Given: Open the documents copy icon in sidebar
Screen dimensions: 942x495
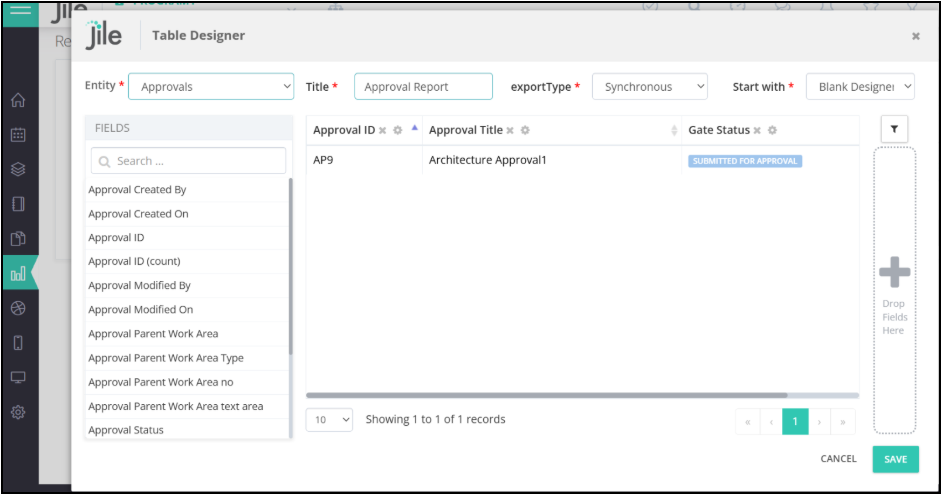Looking at the screenshot, I should 18,238.
